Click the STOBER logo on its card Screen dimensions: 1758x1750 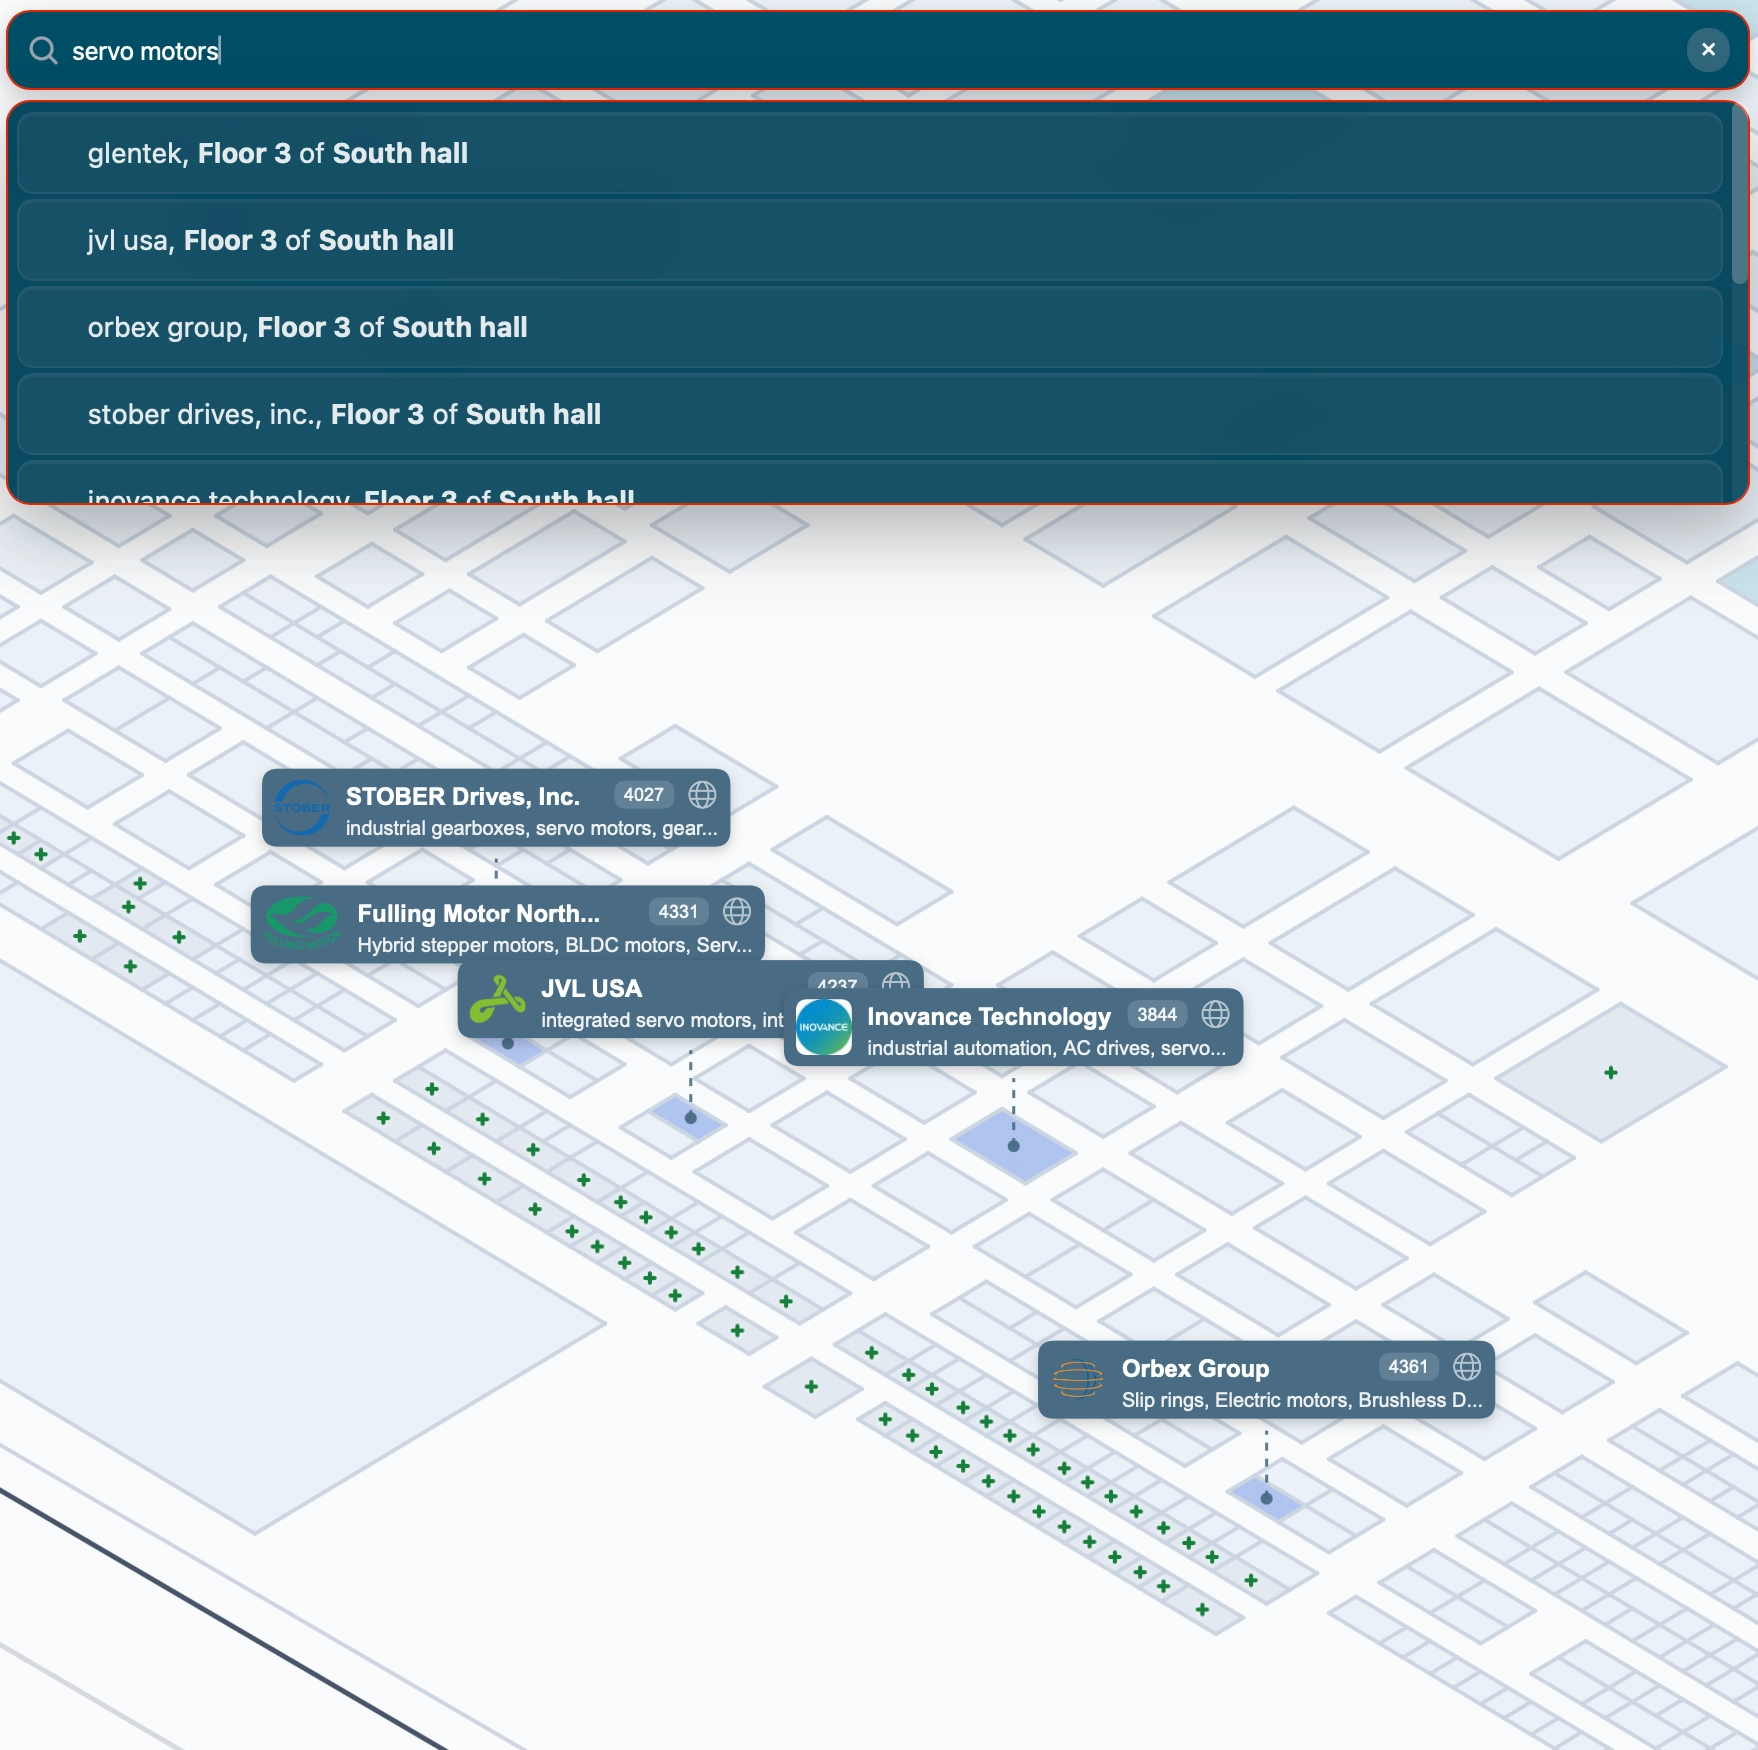(x=302, y=808)
